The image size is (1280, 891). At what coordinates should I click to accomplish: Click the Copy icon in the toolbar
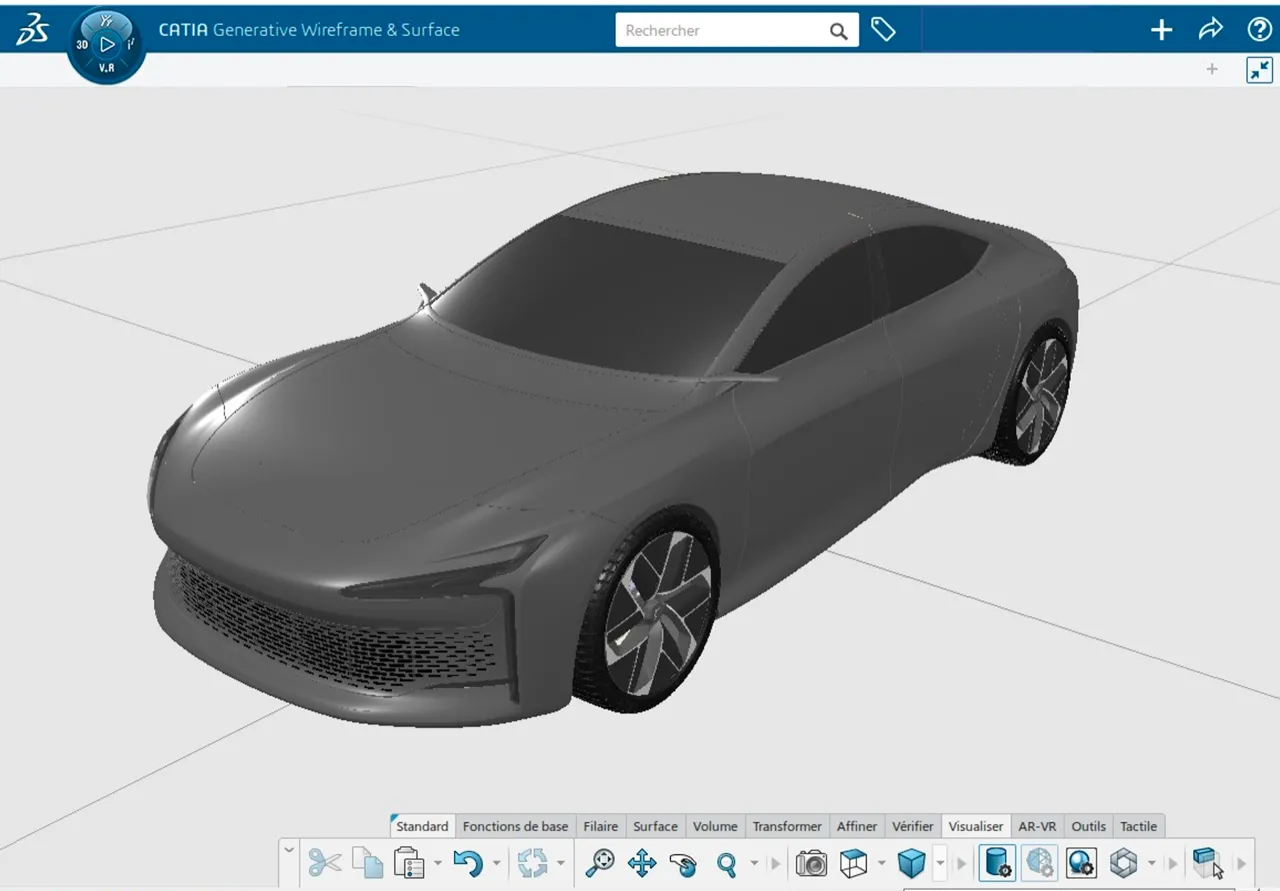point(366,862)
